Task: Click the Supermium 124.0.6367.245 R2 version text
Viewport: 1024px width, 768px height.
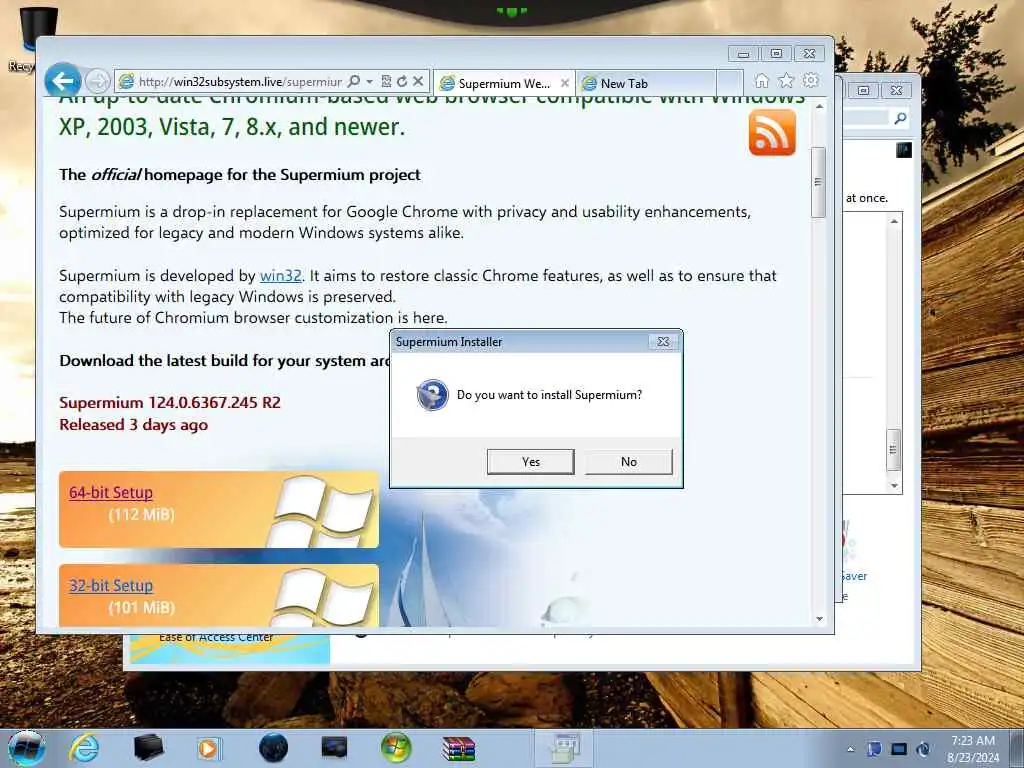Action: 170,402
